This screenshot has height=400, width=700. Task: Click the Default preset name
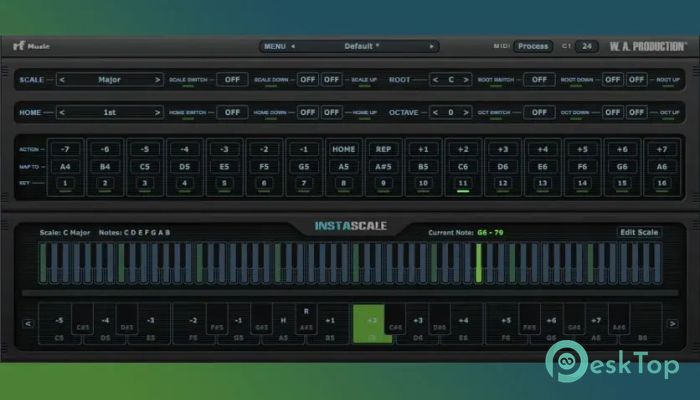coord(360,46)
